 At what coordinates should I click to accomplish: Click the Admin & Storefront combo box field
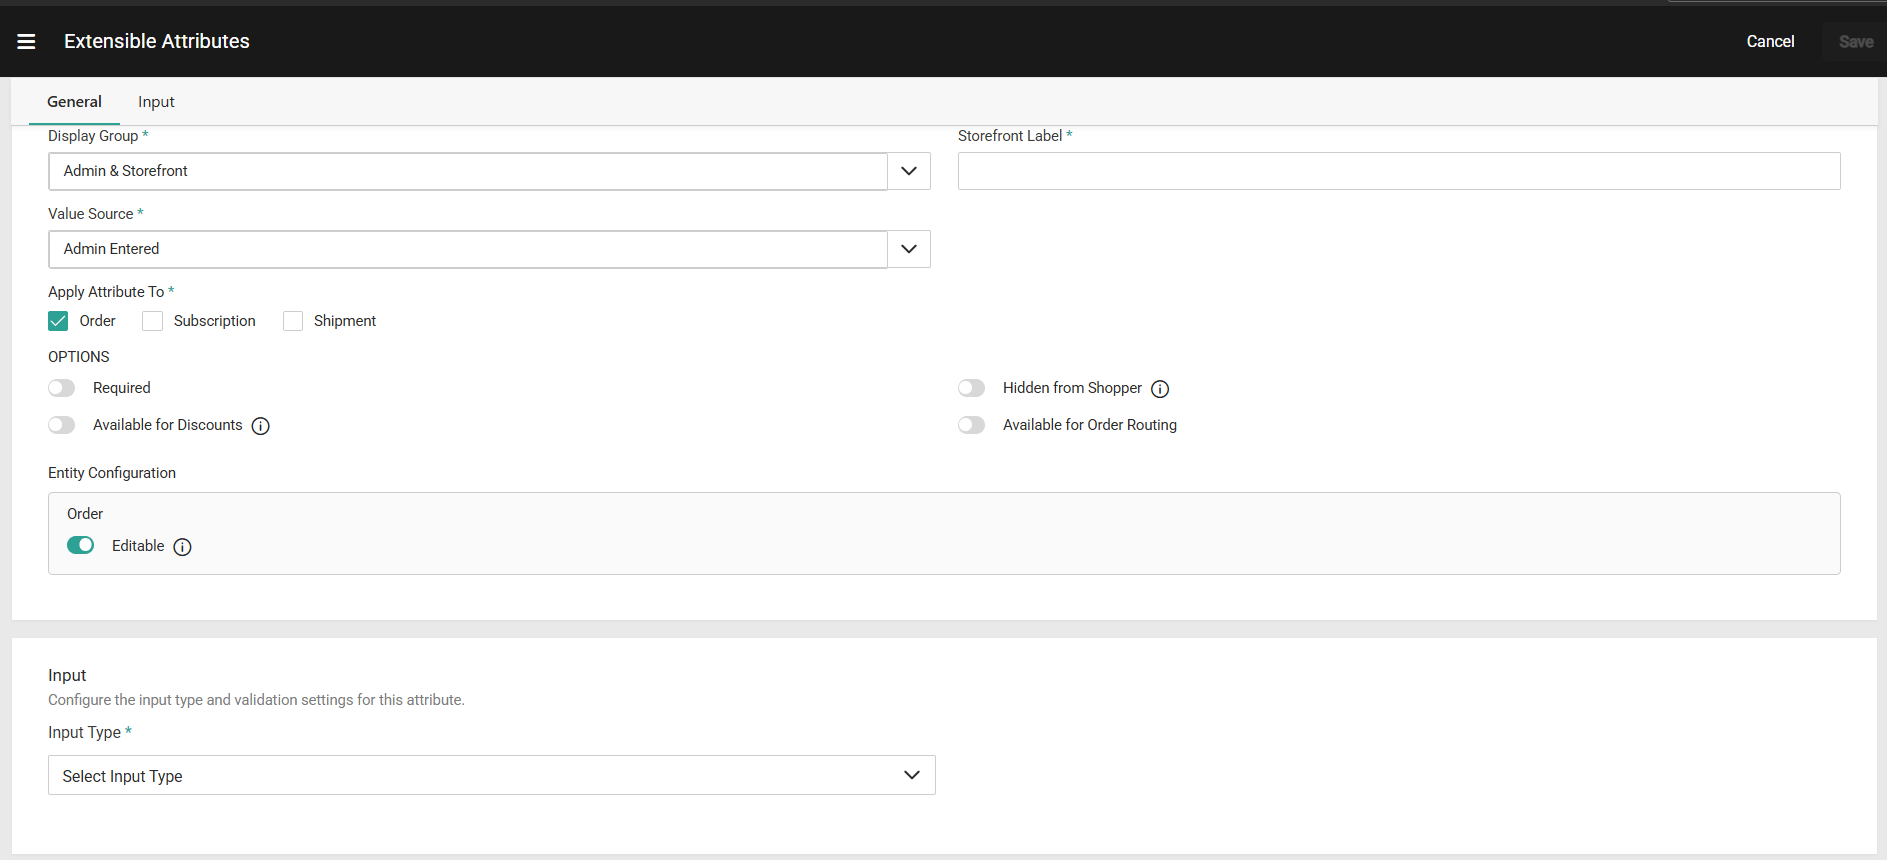468,171
